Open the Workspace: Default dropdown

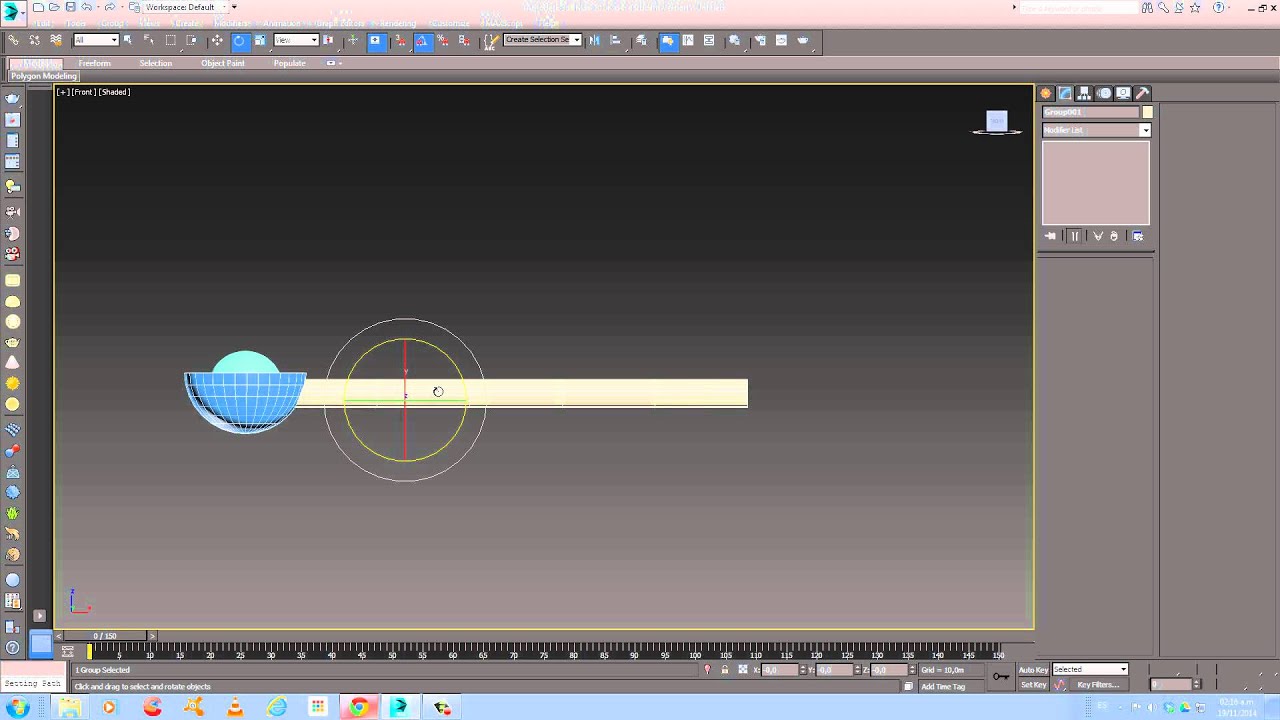(x=186, y=7)
